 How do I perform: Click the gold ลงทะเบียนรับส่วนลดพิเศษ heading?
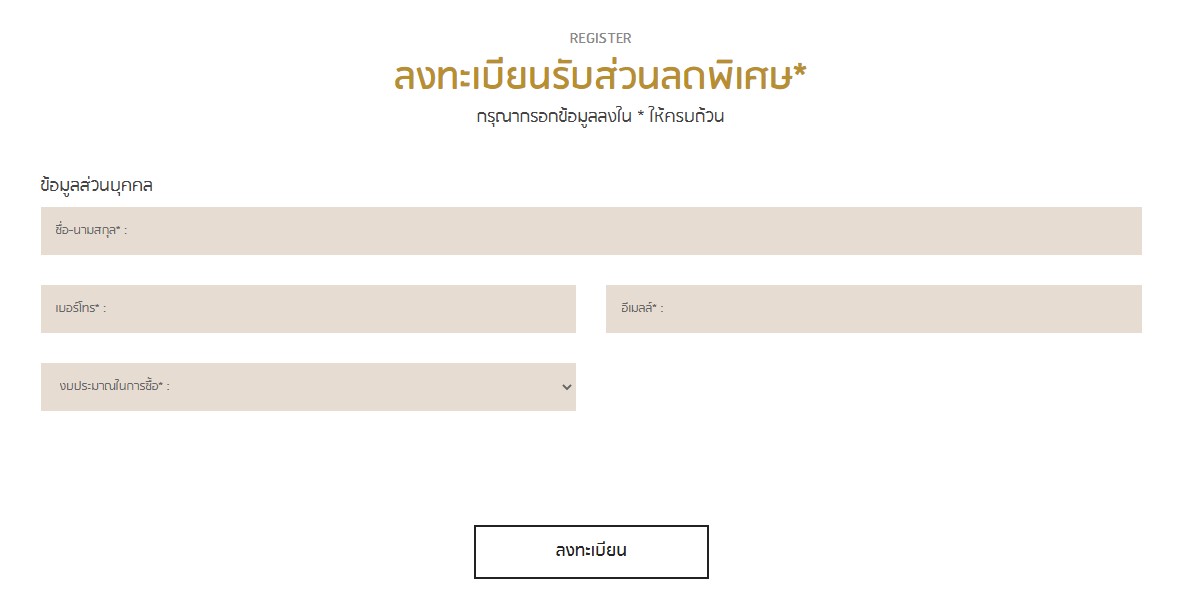tap(600, 75)
